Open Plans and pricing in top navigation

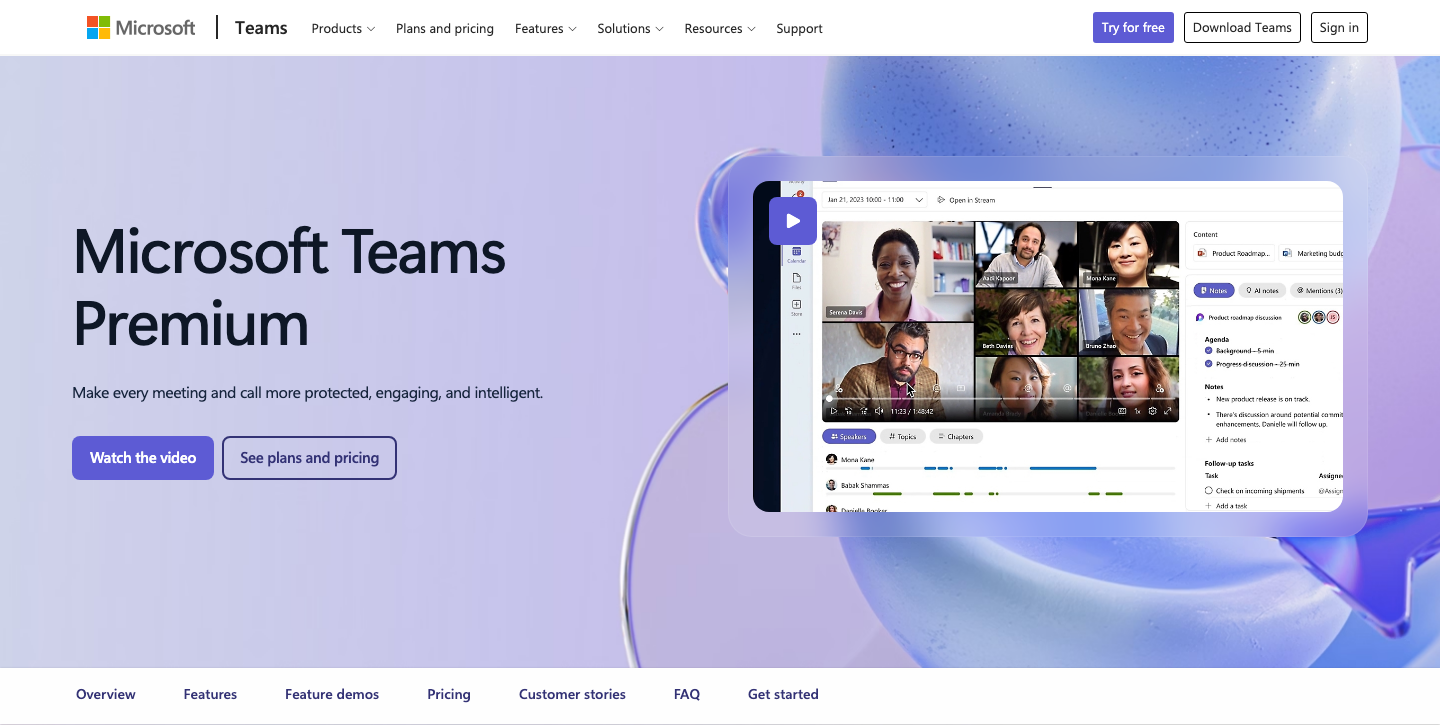point(445,29)
